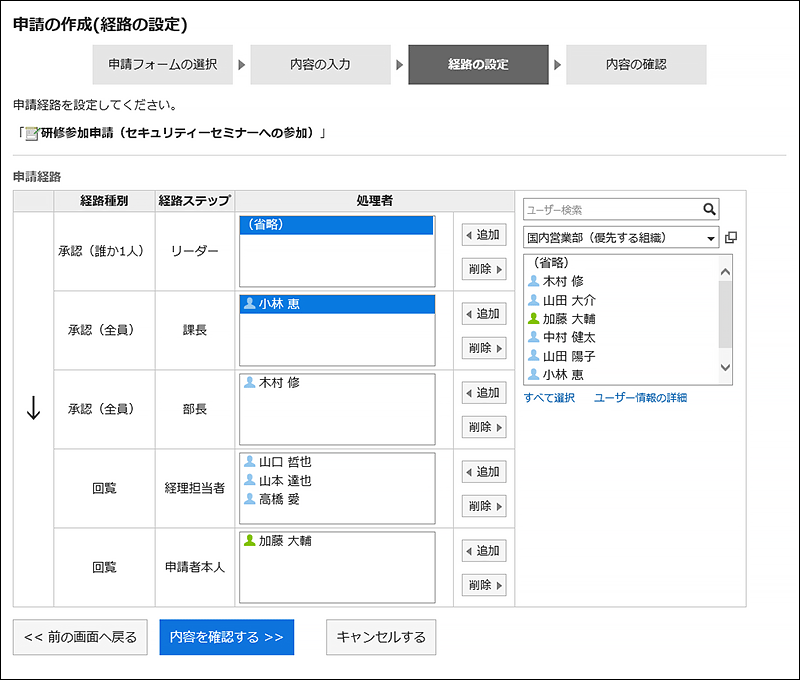Click すべて選択 link
Viewport: 800px width, 680px height.
(549, 398)
